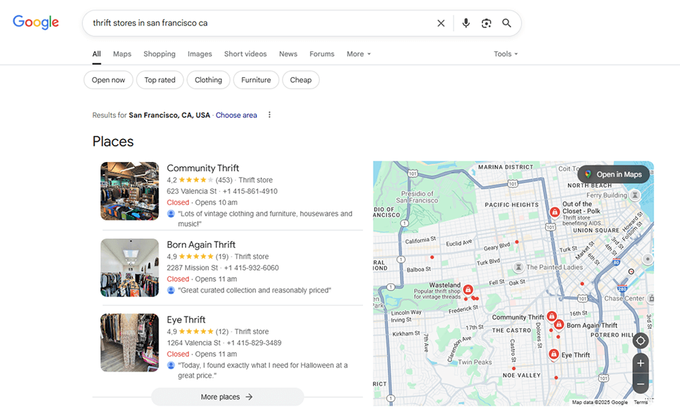Image resolution: width=680 pixels, height=418 pixels.
Task: Click the Community Thrift map pin
Action: tap(551, 316)
